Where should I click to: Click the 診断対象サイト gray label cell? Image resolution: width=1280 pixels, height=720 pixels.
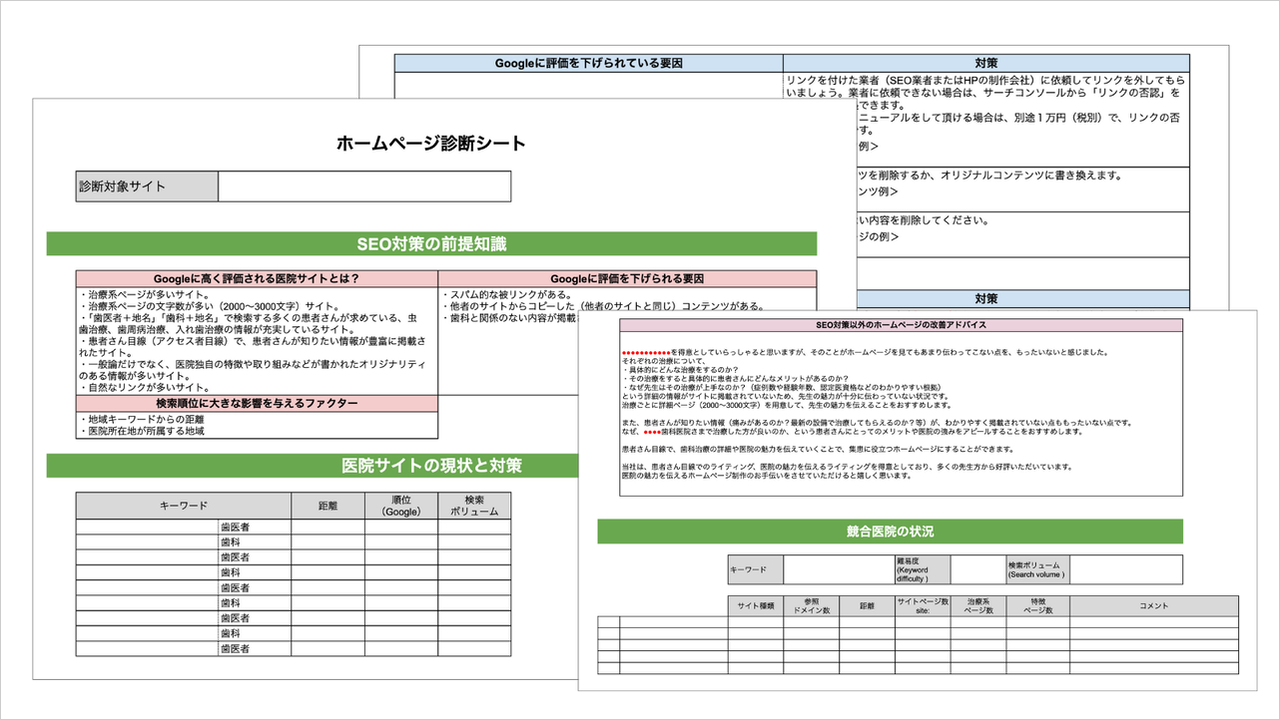pos(147,186)
